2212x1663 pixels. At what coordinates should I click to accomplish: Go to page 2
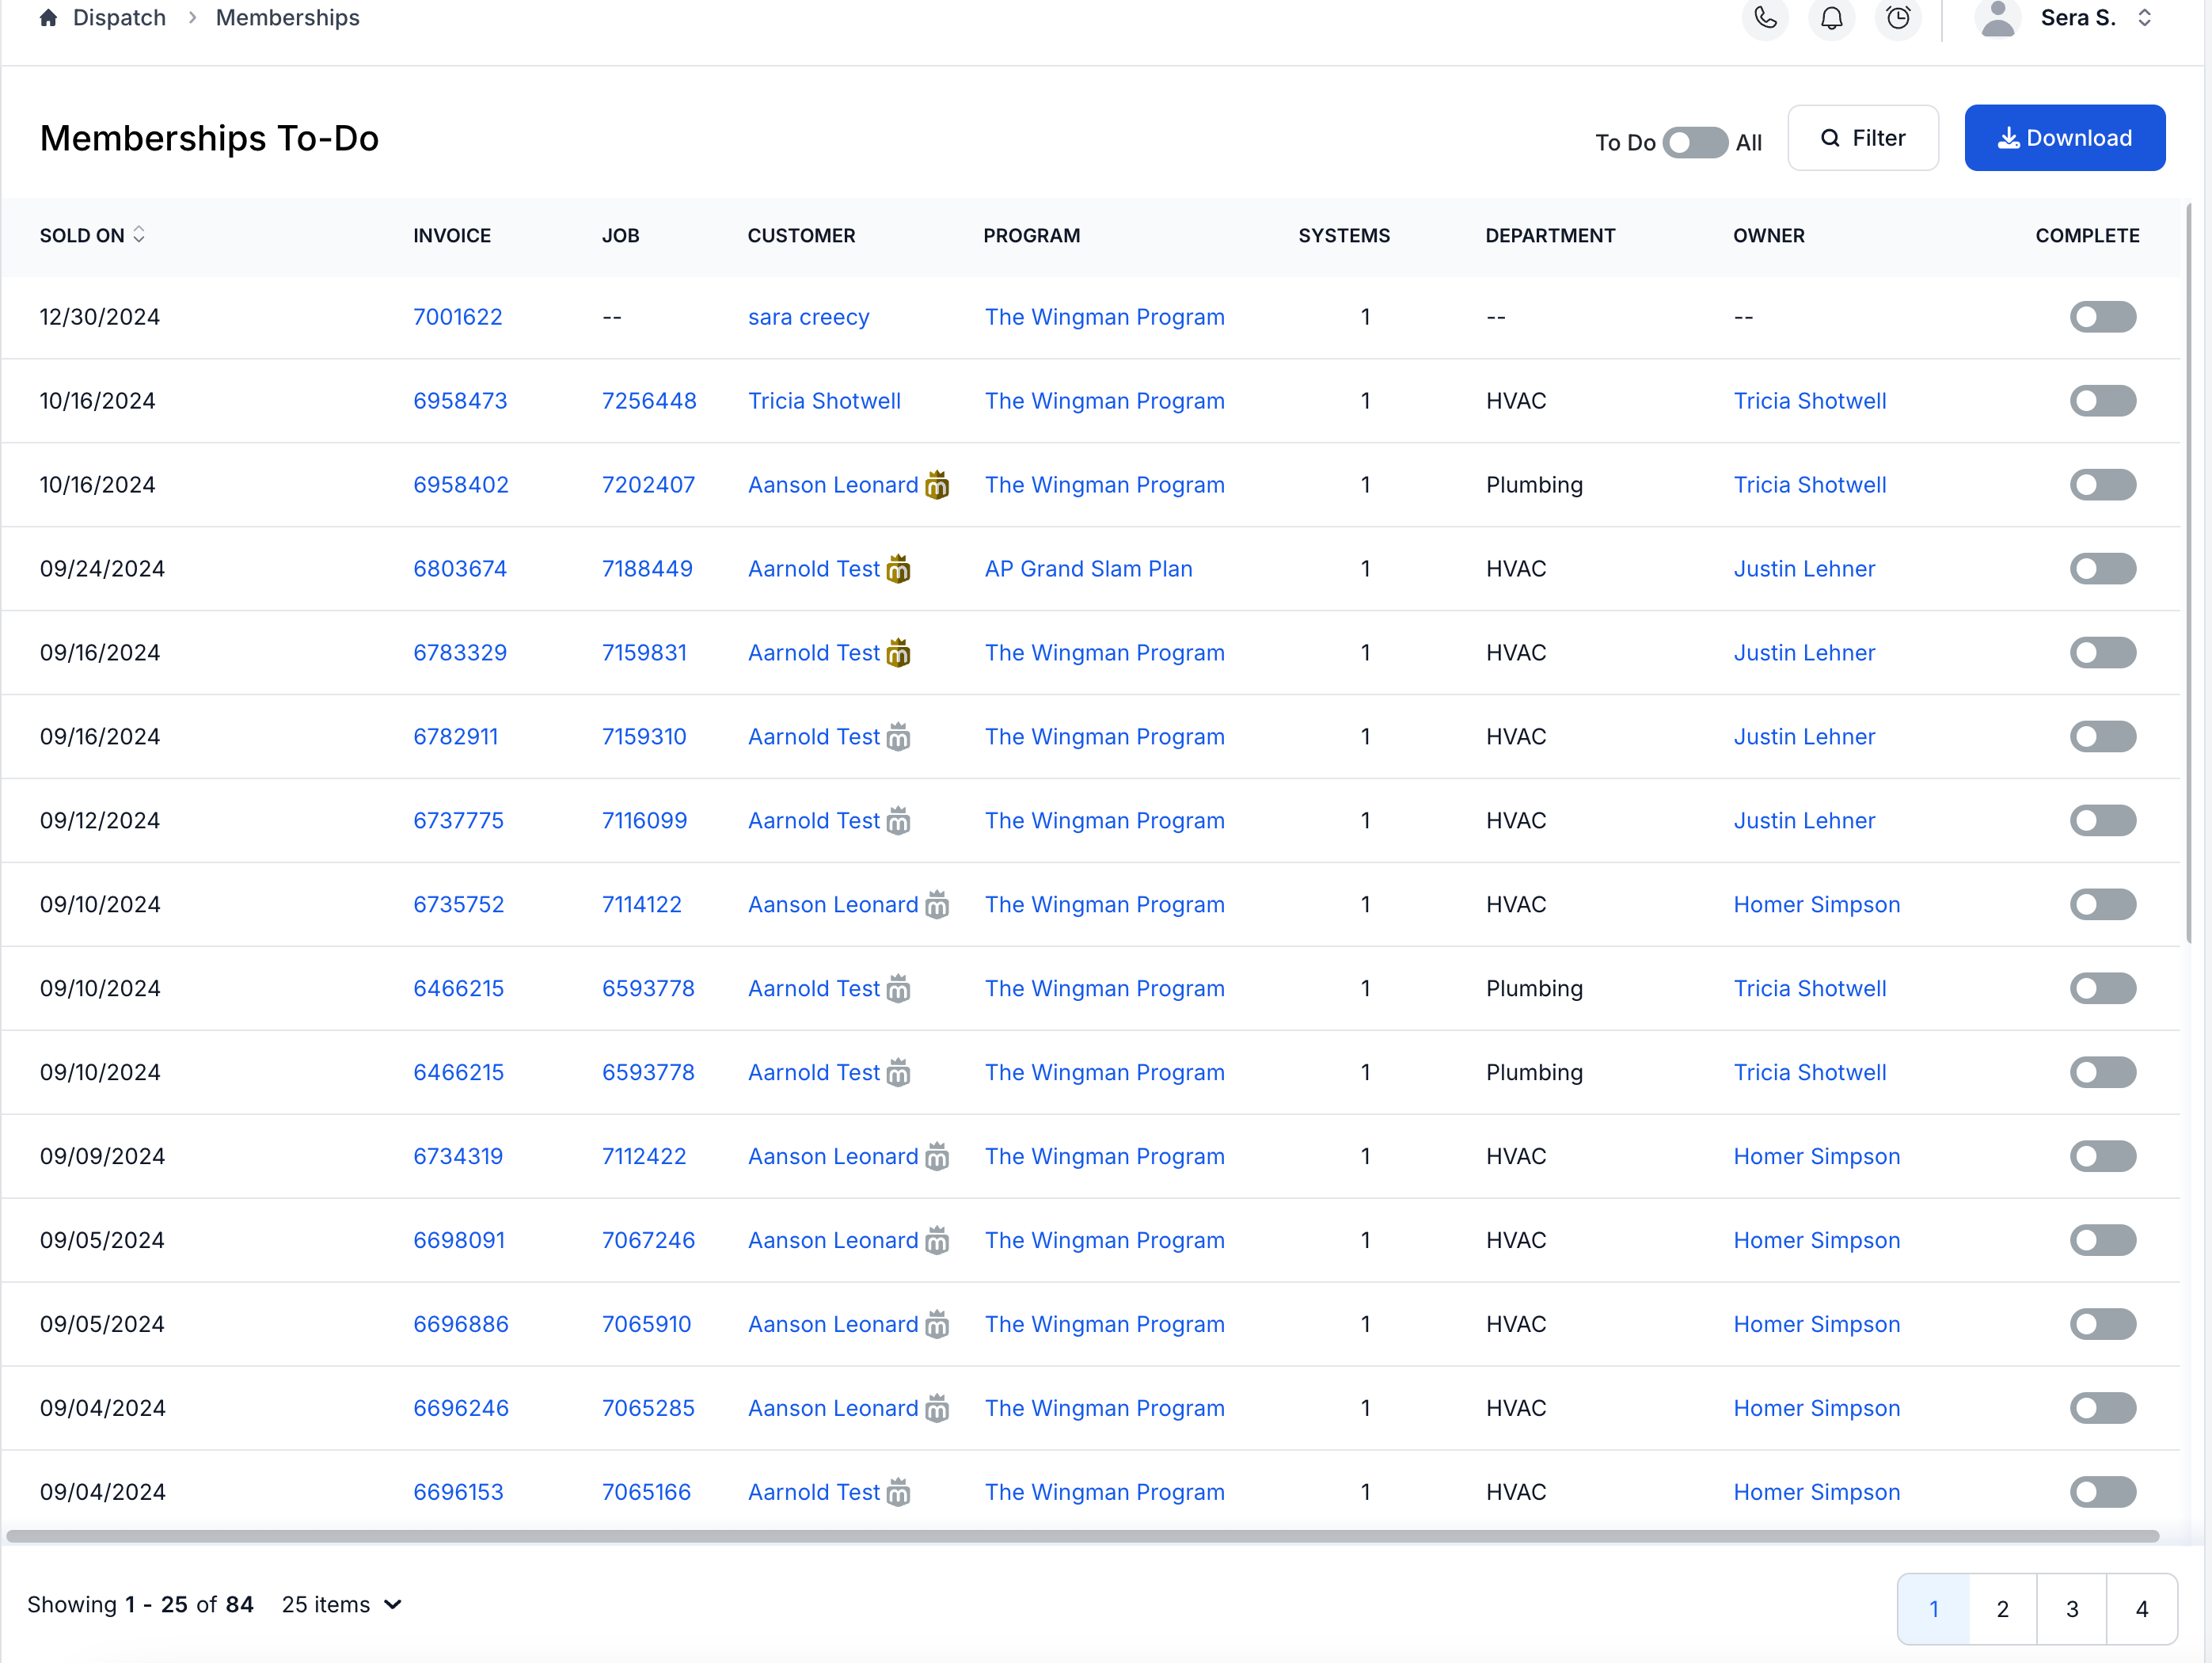(2002, 1609)
